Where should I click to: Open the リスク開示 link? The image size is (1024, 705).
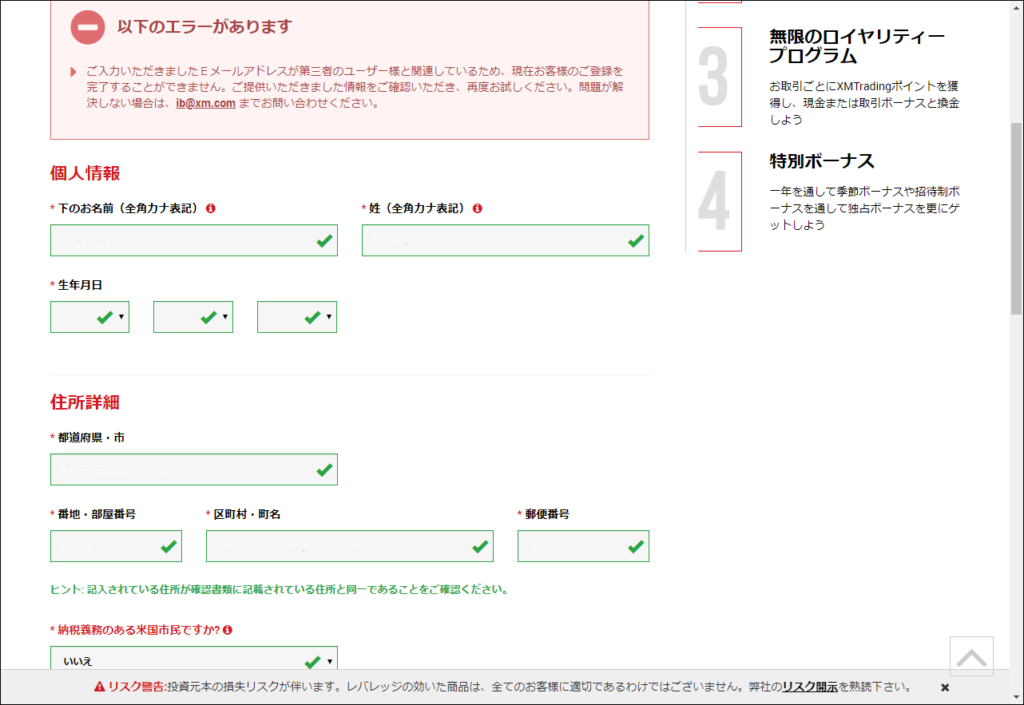point(810,687)
